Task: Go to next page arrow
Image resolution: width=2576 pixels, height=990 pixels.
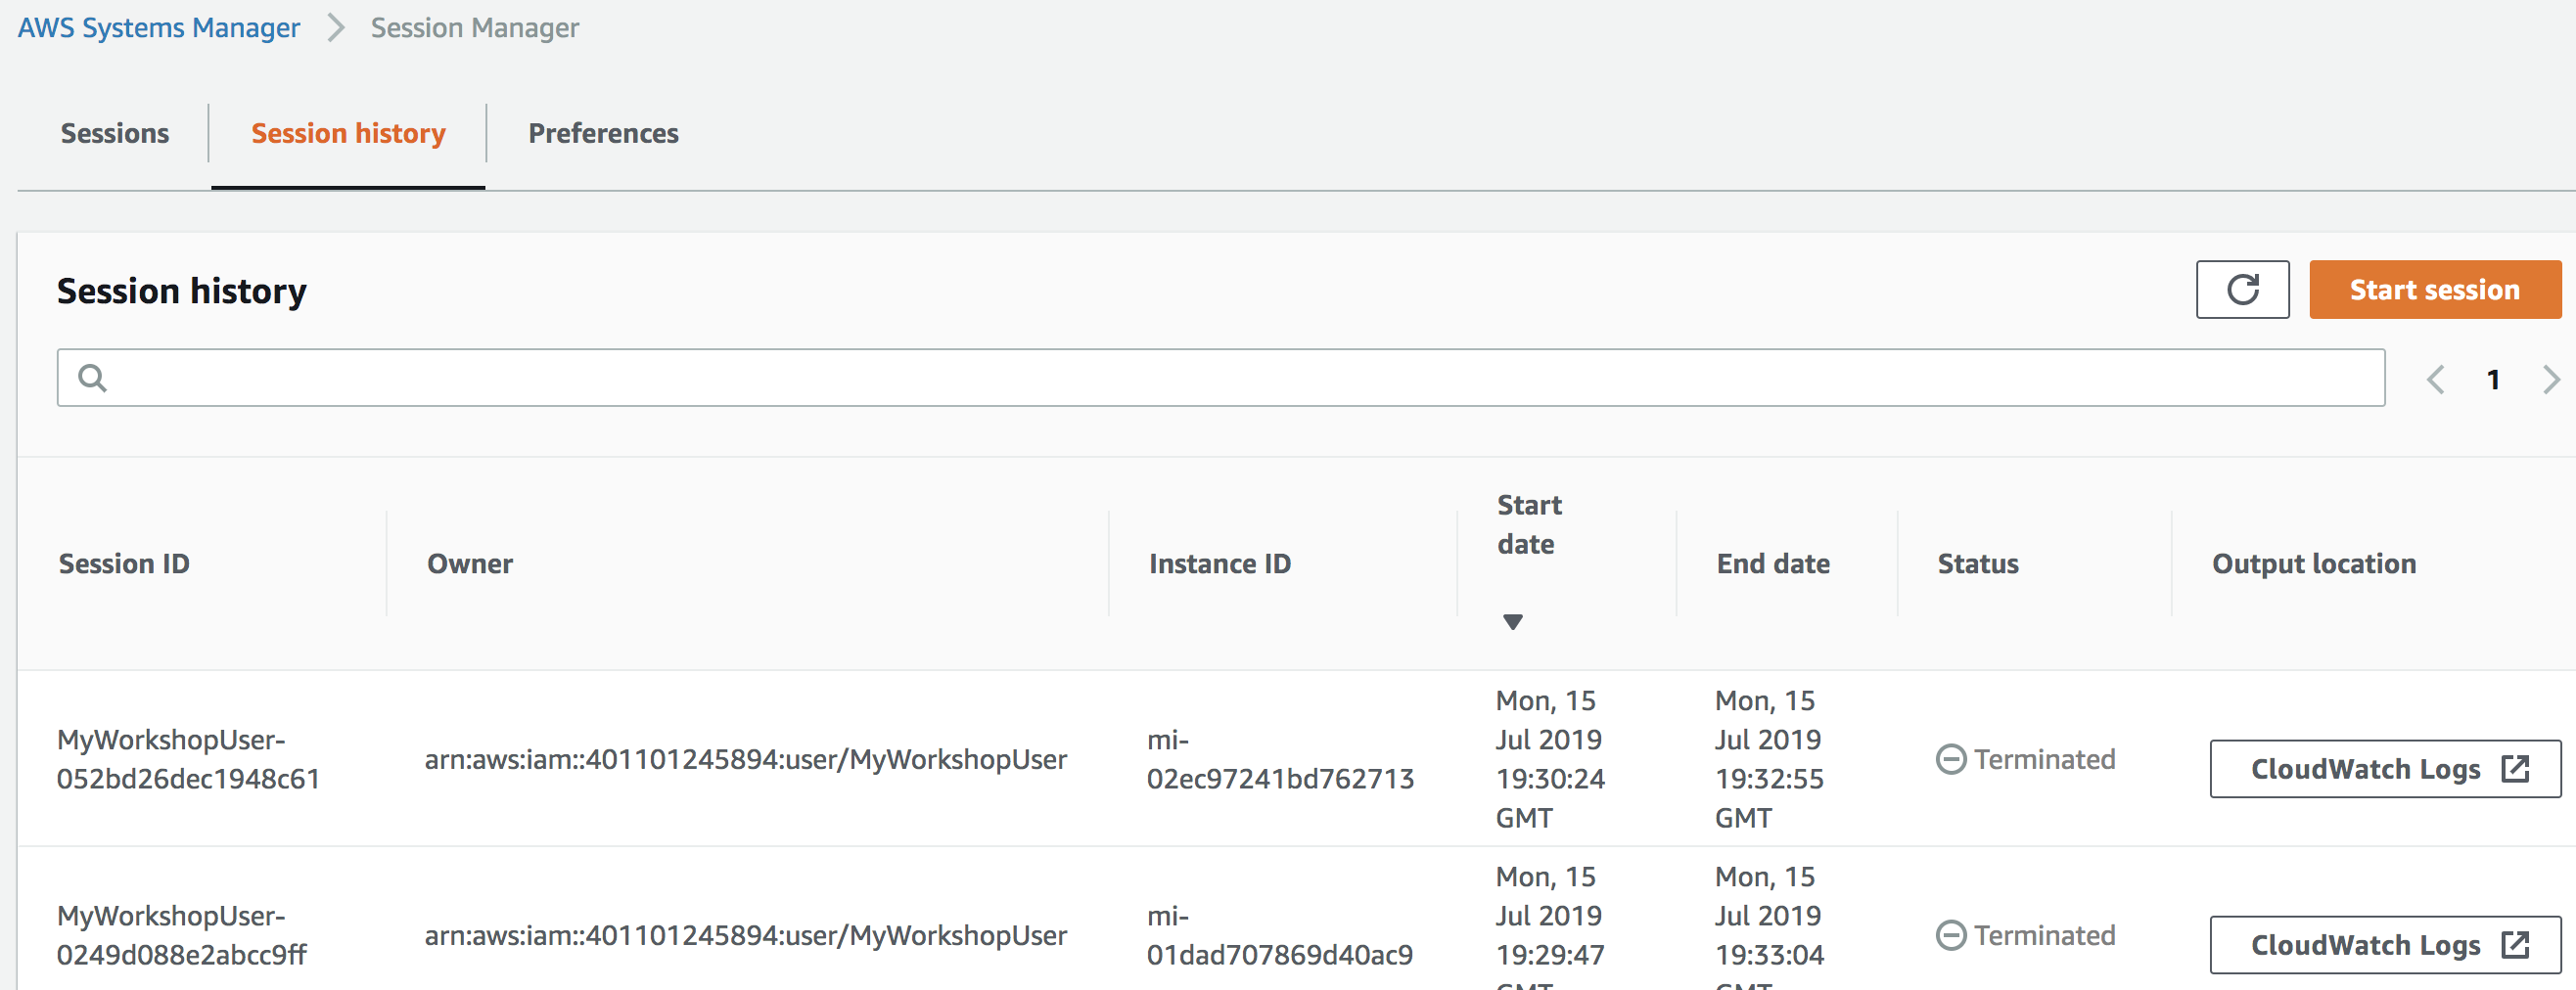Action: tap(2551, 380)
